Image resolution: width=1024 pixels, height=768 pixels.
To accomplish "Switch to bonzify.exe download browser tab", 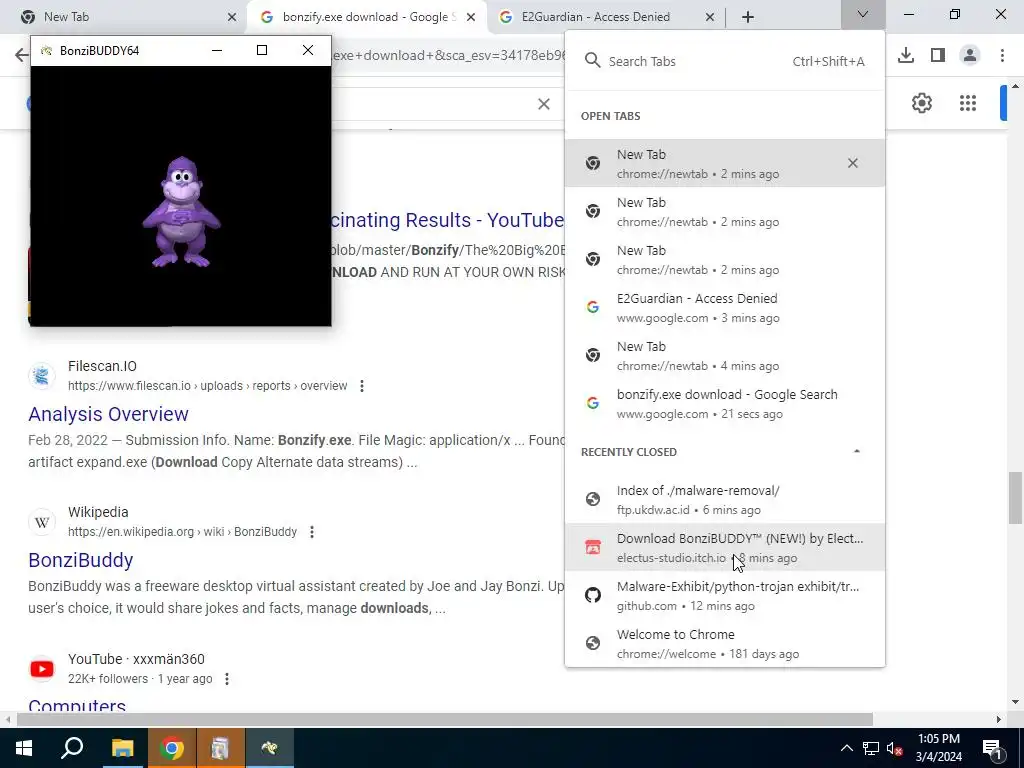I will (366, 17).
